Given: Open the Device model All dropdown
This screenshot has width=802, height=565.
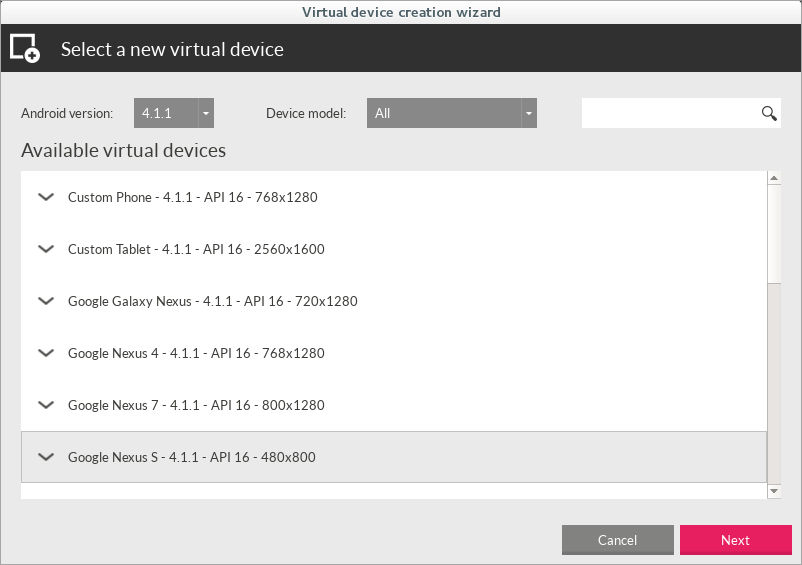Looking at the screenshot, I should point(452,113).
